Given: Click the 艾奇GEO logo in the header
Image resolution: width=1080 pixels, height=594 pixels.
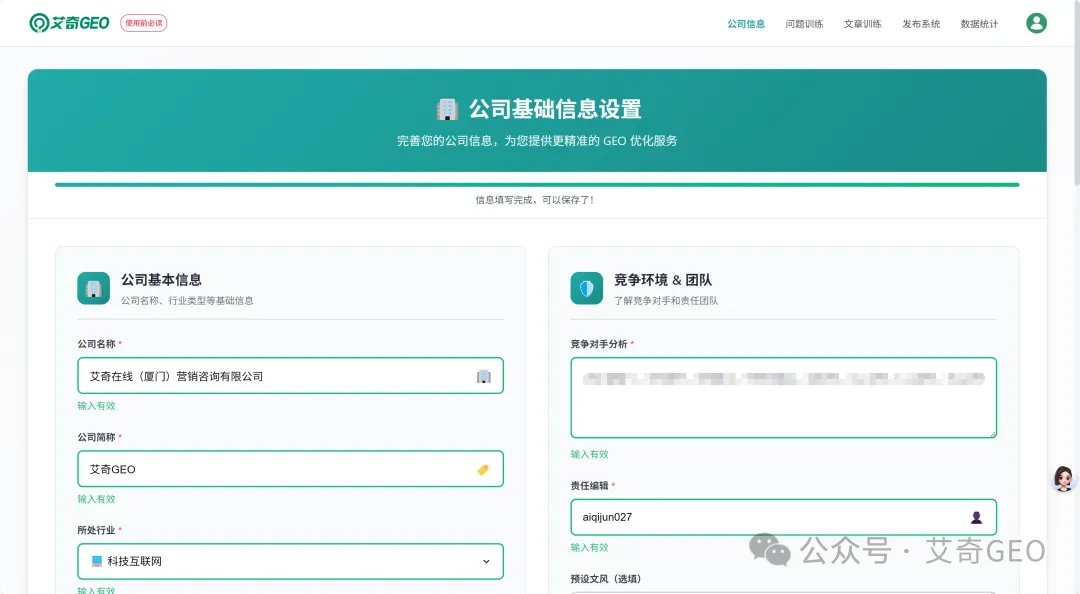Looking at the screenshot, I should click(x=69, y=23).
